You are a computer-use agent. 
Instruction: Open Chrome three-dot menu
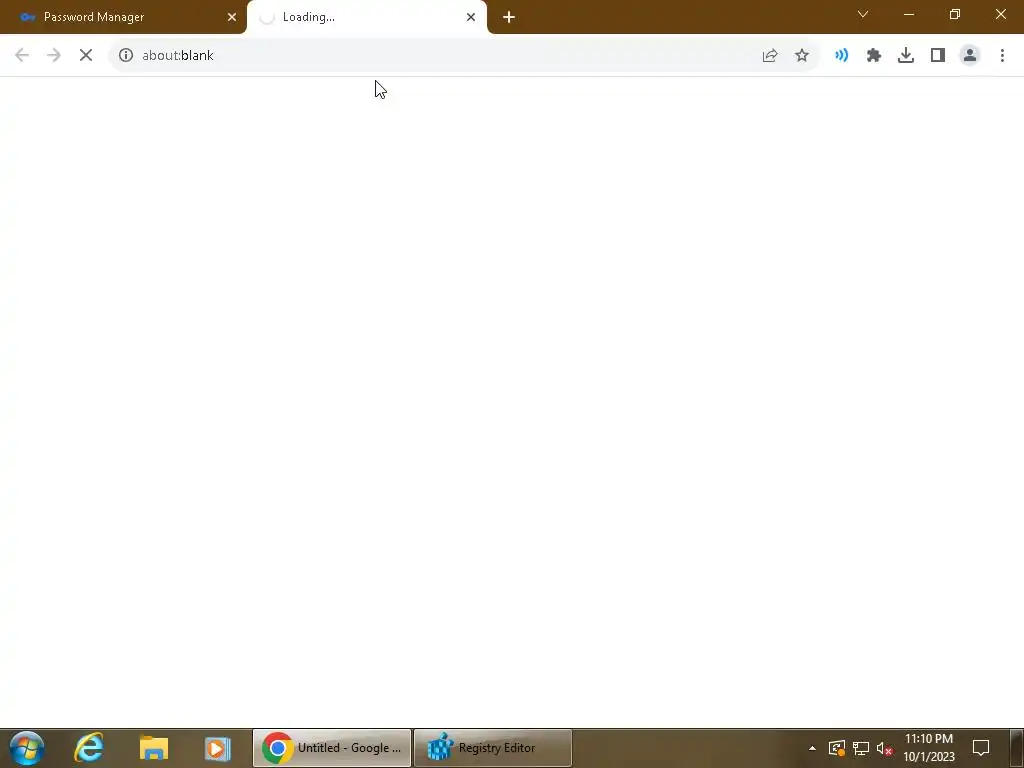1002,56
